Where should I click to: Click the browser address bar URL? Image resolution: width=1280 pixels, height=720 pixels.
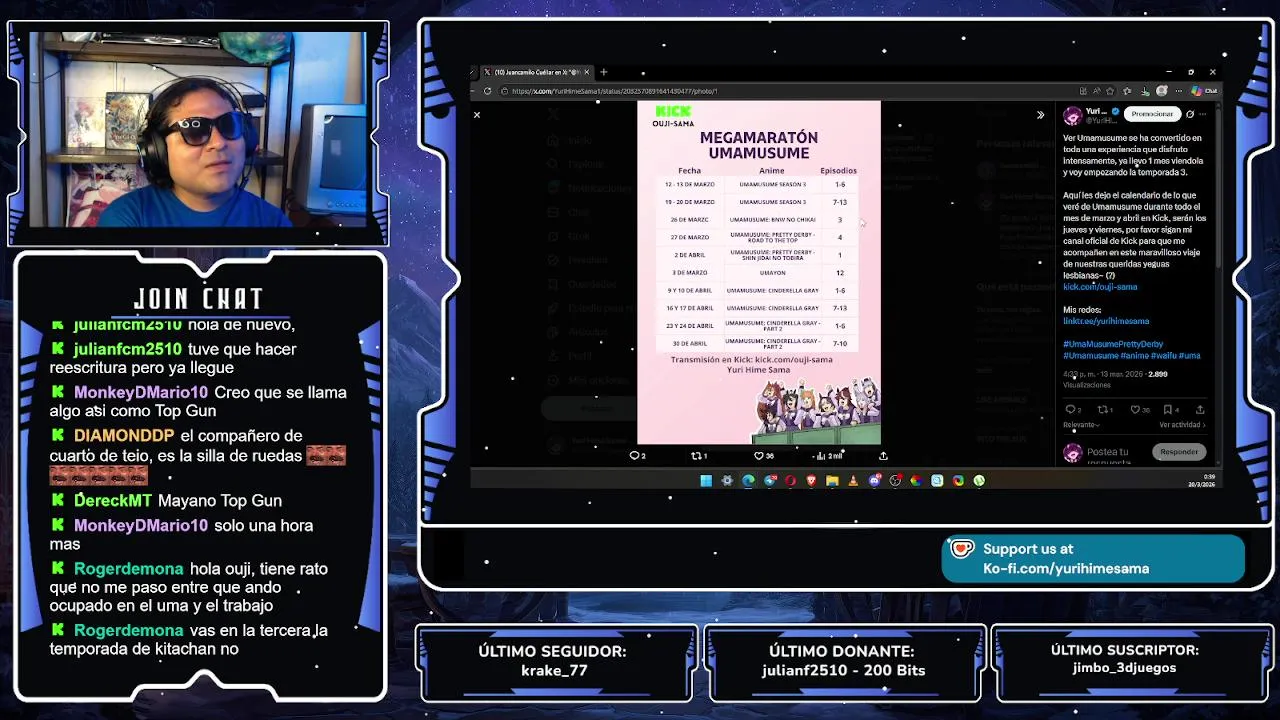tap(615, 91)
